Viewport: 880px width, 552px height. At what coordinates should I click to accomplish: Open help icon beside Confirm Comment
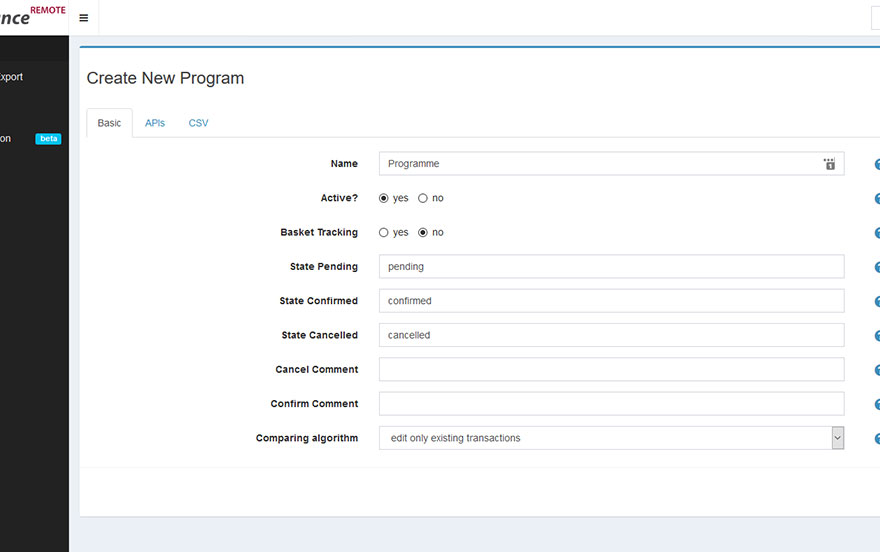877,405
